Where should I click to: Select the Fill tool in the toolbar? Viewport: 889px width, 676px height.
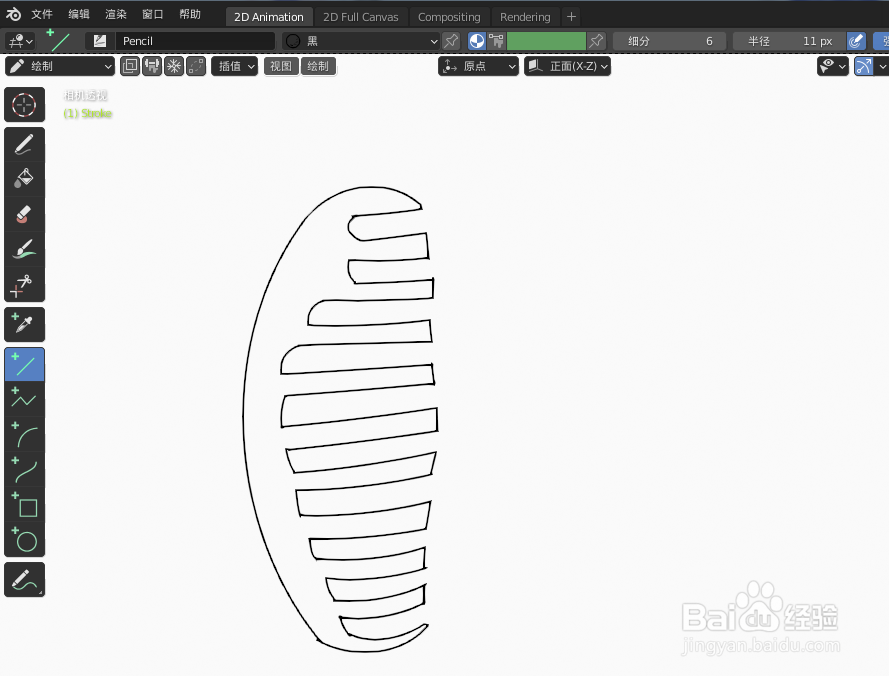click(x=24, y=179)
